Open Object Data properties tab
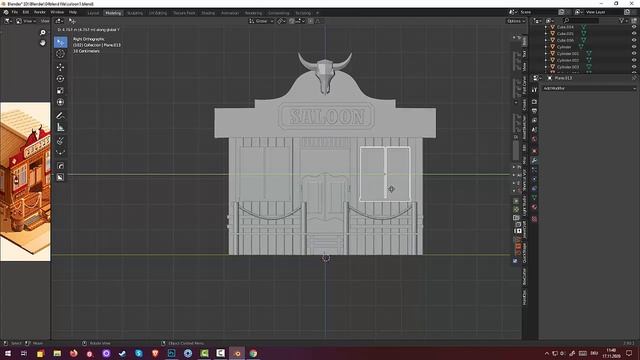Image resolution: width=640 pixels, height=360 pixels. pos(534,198)
